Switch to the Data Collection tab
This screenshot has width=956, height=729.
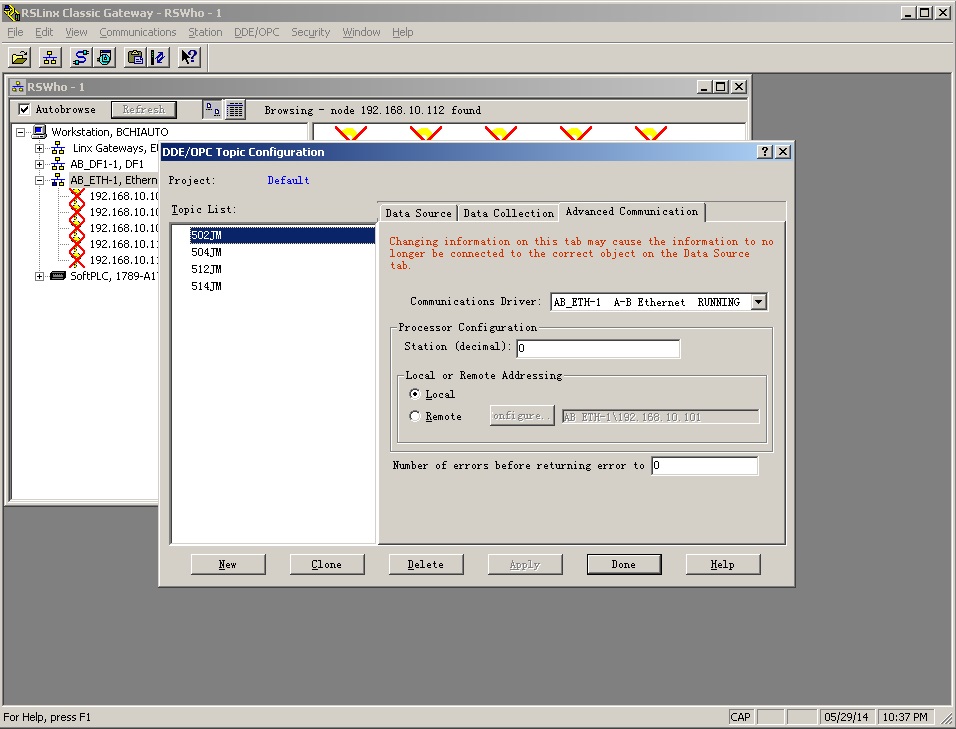508,213
